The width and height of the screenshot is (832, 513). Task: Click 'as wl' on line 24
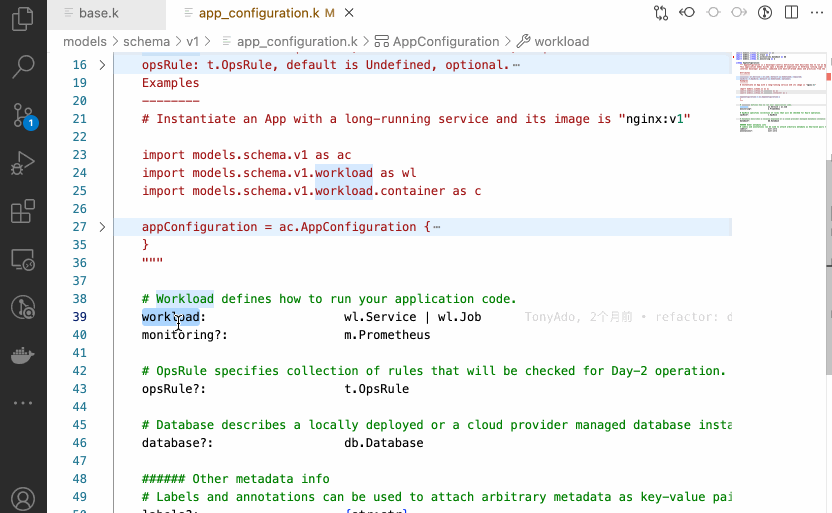tap(398, 173)
